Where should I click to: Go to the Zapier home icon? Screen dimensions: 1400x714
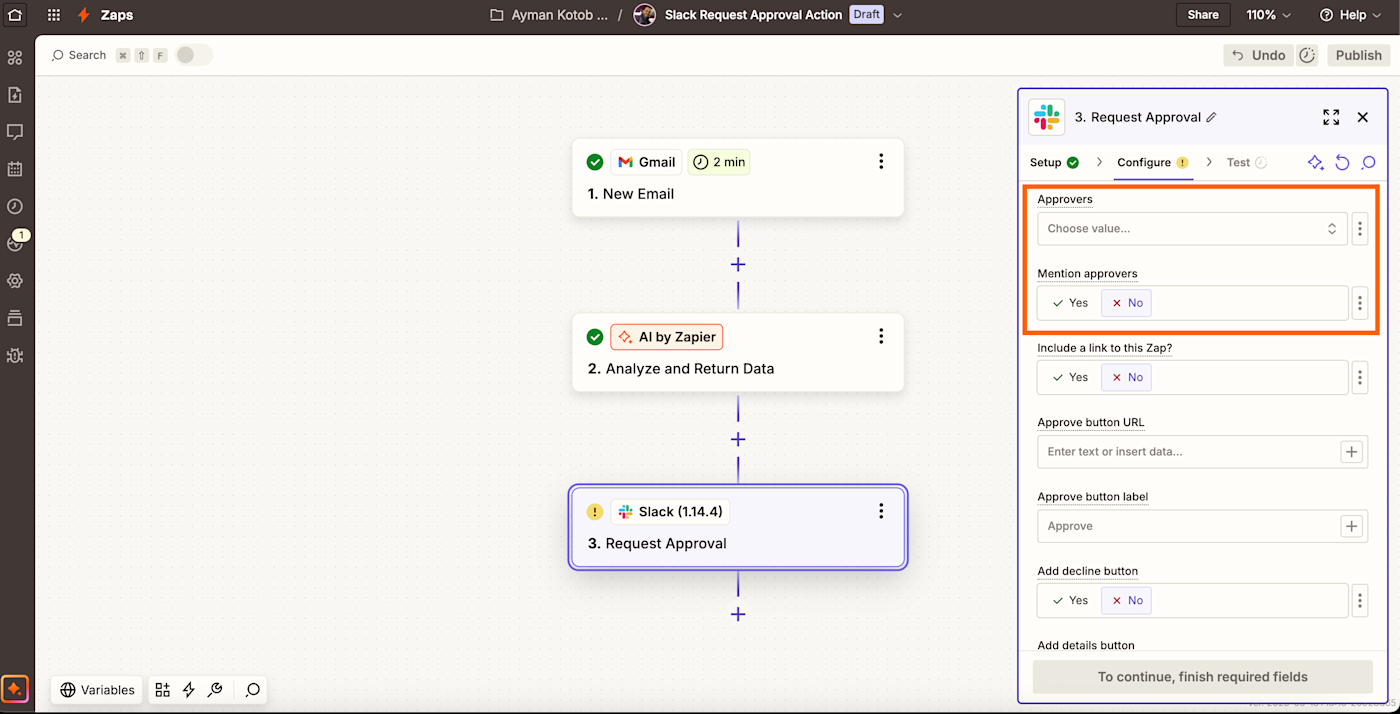pyautogui.click(x=14, y=15)
